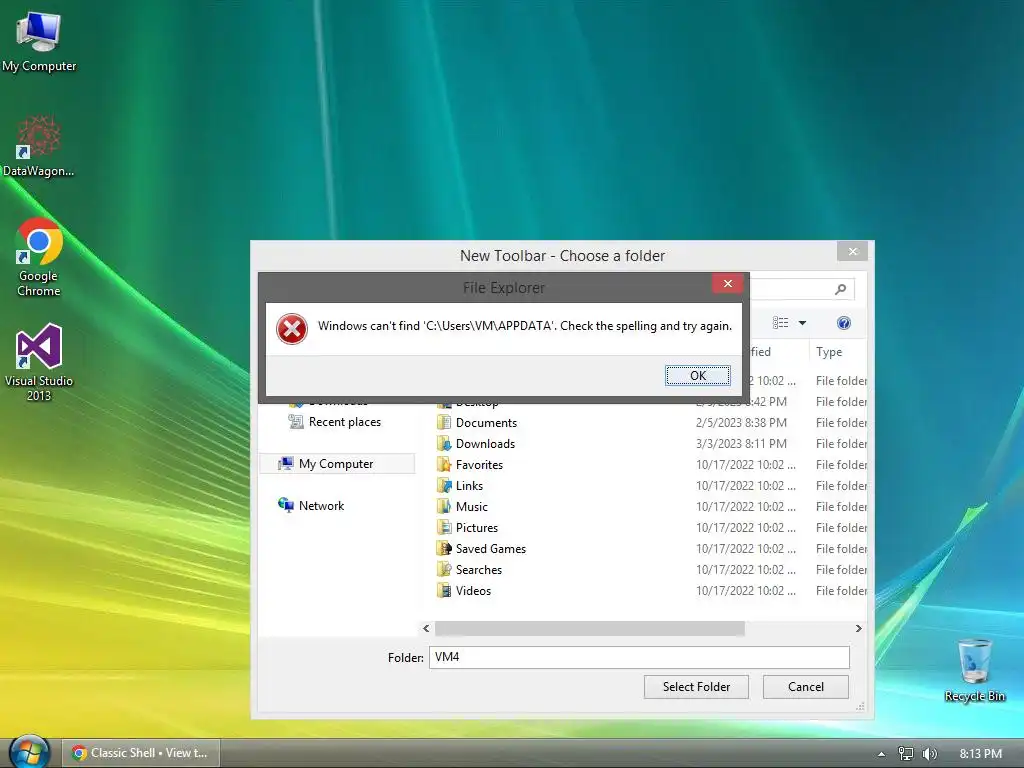Open the blue Help icon
The width and height of the screenshot is (1024, 768).
(x=843, y=323)
